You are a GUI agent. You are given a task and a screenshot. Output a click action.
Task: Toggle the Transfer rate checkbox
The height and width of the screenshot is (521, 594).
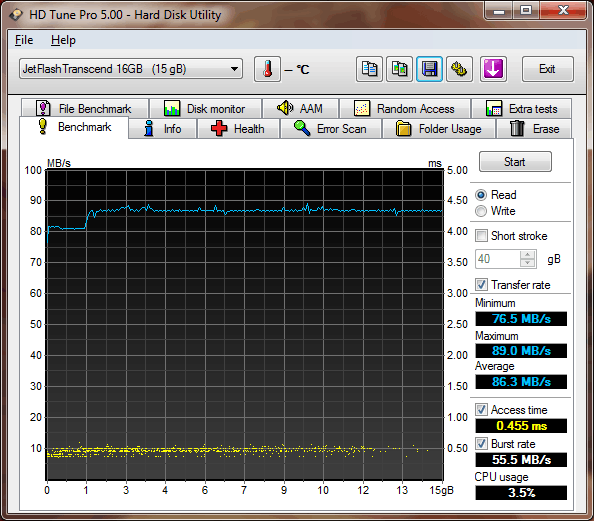pos(481,285)
